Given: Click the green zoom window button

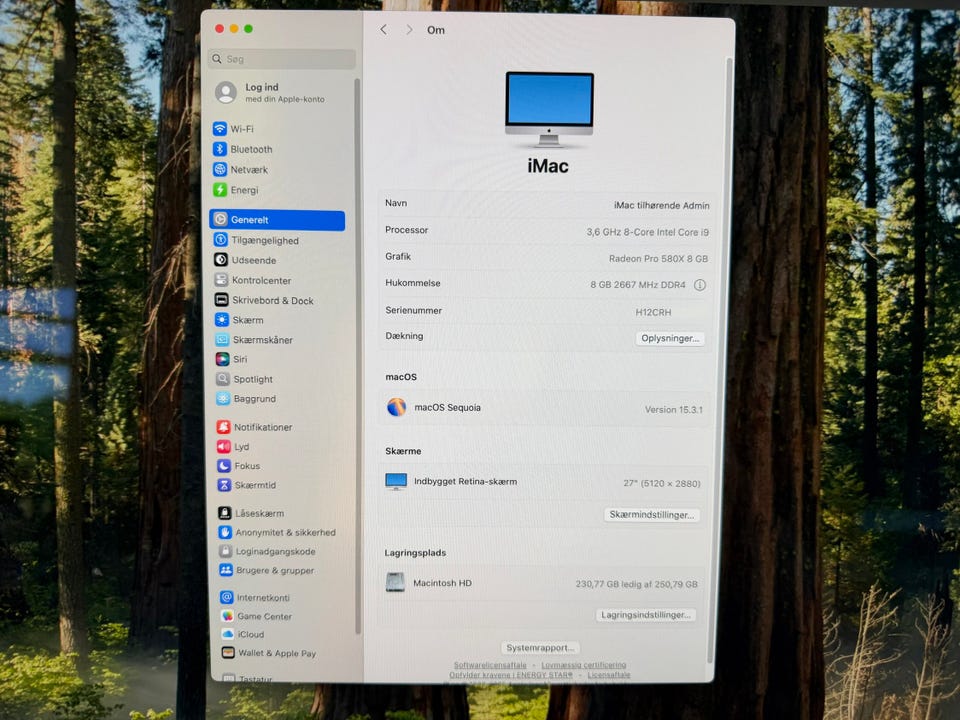Looking at the screenshot, I should click(248, 28).
